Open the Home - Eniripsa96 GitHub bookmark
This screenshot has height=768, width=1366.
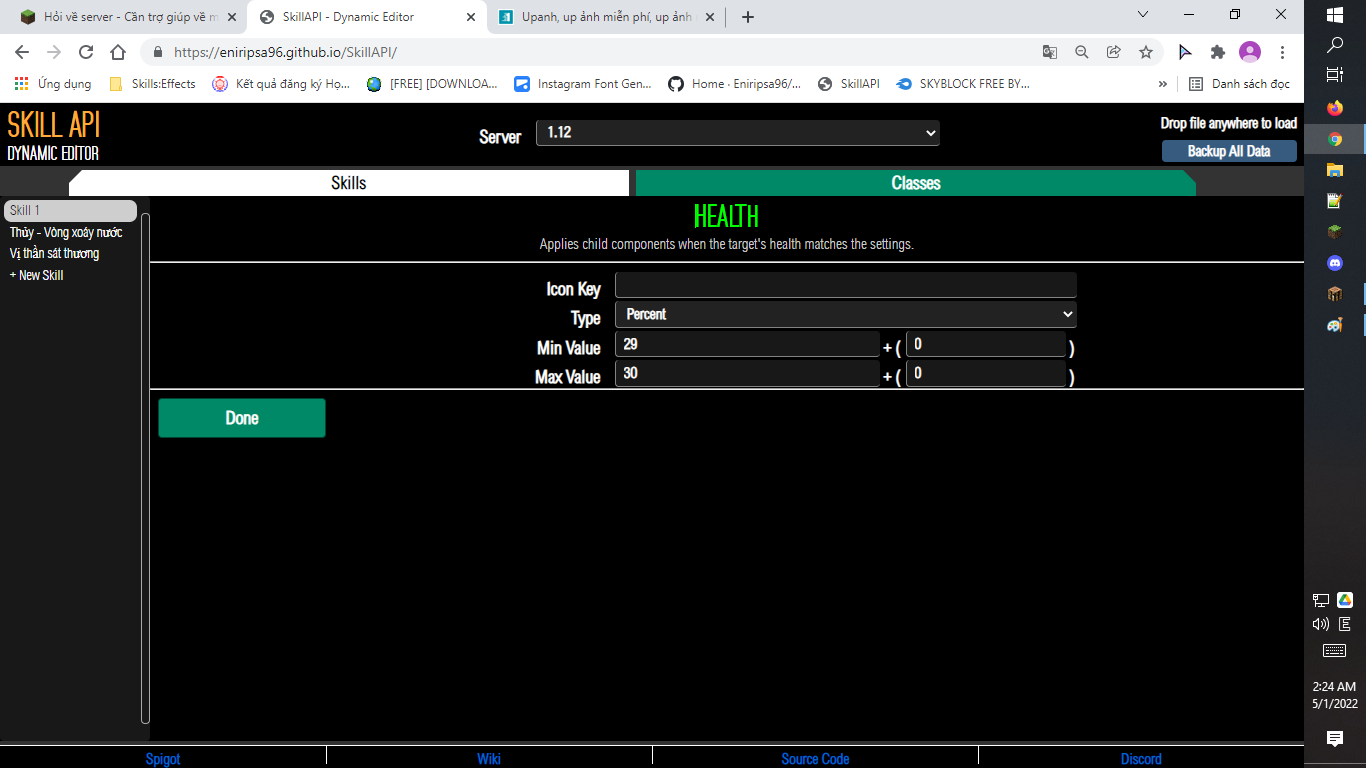(735, 84)
